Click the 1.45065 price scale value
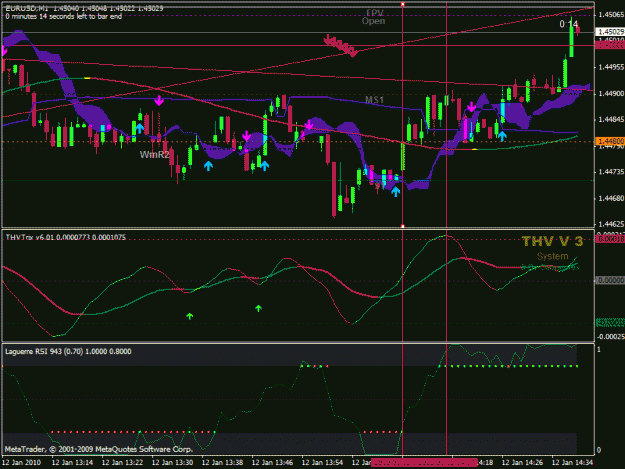625x469 pixels. [x=611, y=15]
